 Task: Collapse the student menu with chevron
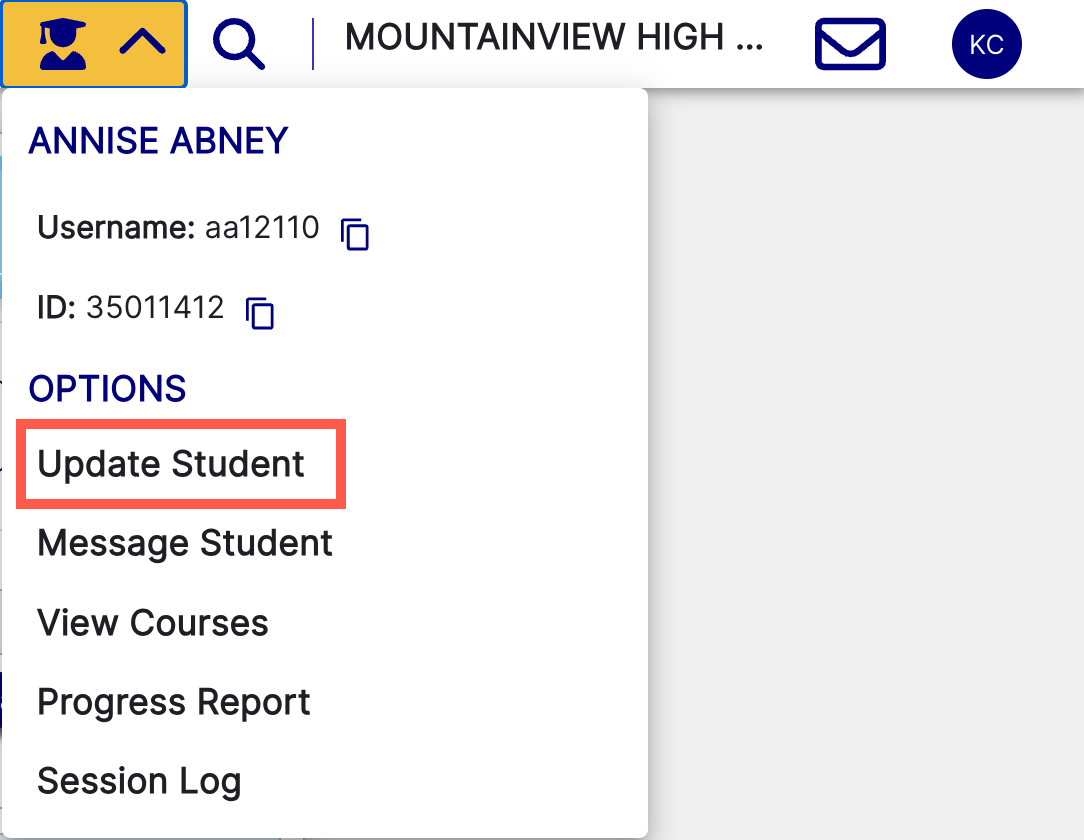pos(142,41)
